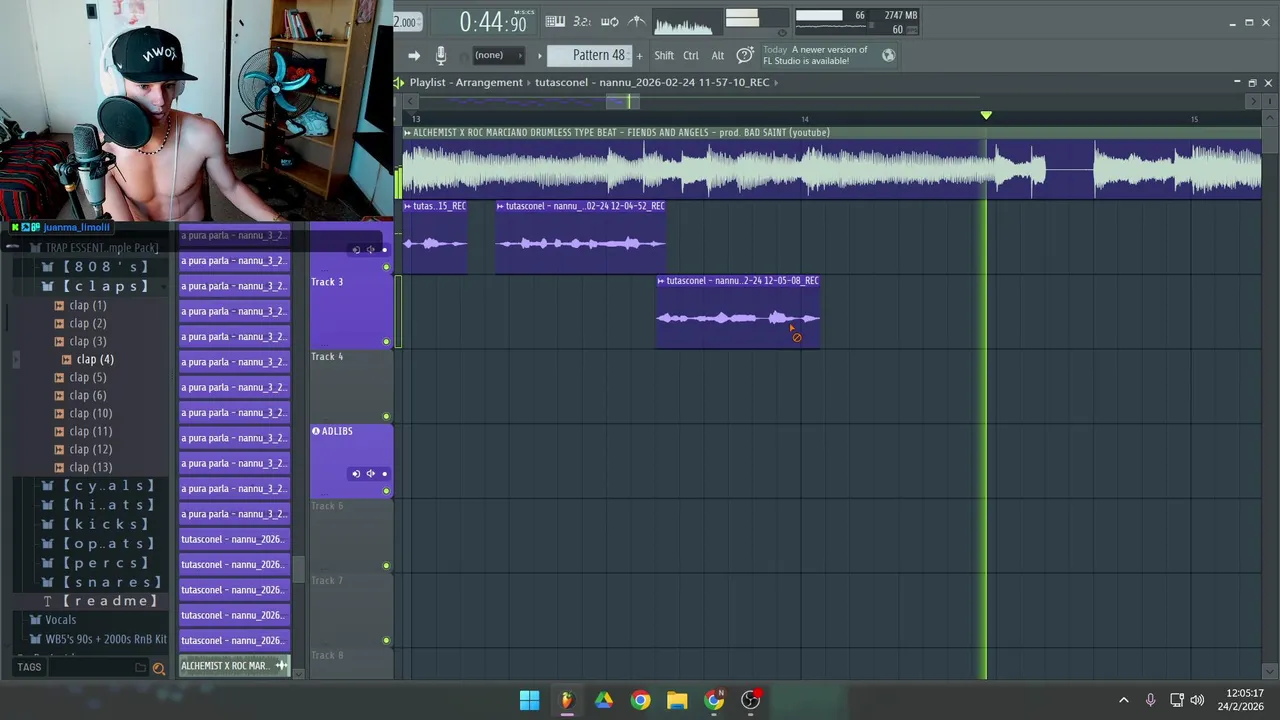Toggle mute LED on Track 7

tap(386, 641)
